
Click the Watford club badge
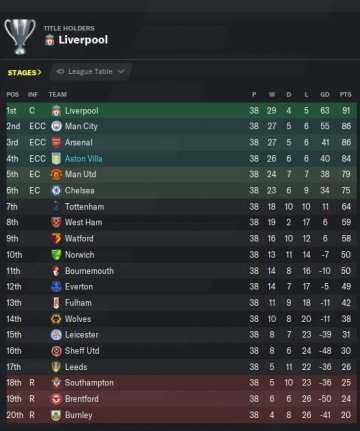click(x=56, y=238)
